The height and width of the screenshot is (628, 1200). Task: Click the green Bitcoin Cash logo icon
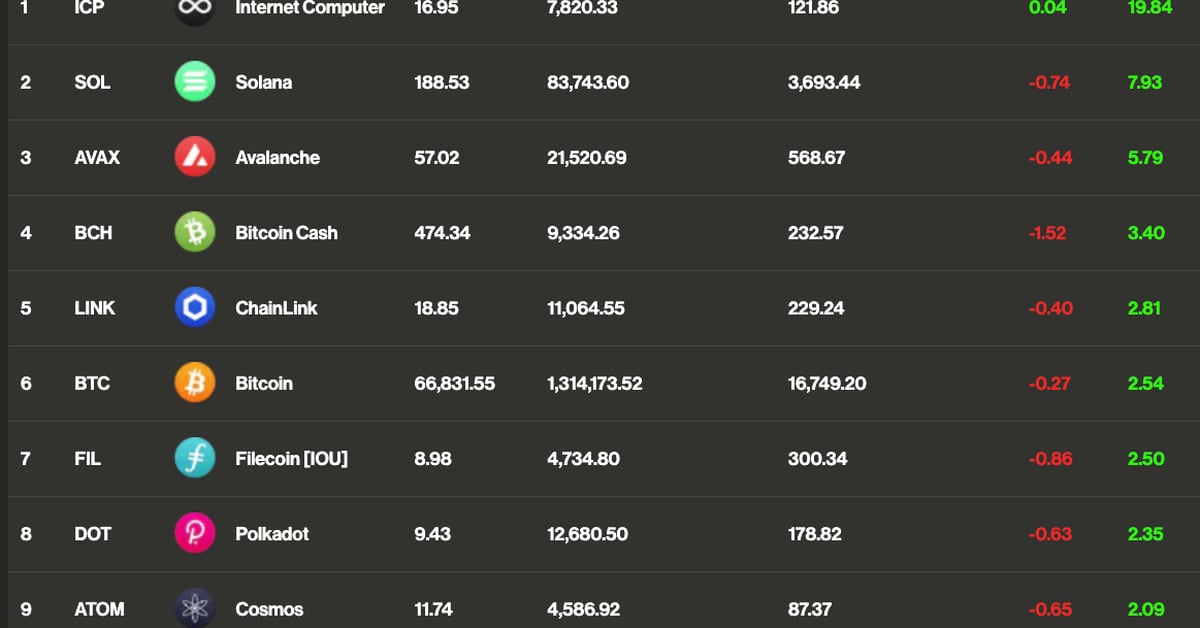(x=194, y=232)
